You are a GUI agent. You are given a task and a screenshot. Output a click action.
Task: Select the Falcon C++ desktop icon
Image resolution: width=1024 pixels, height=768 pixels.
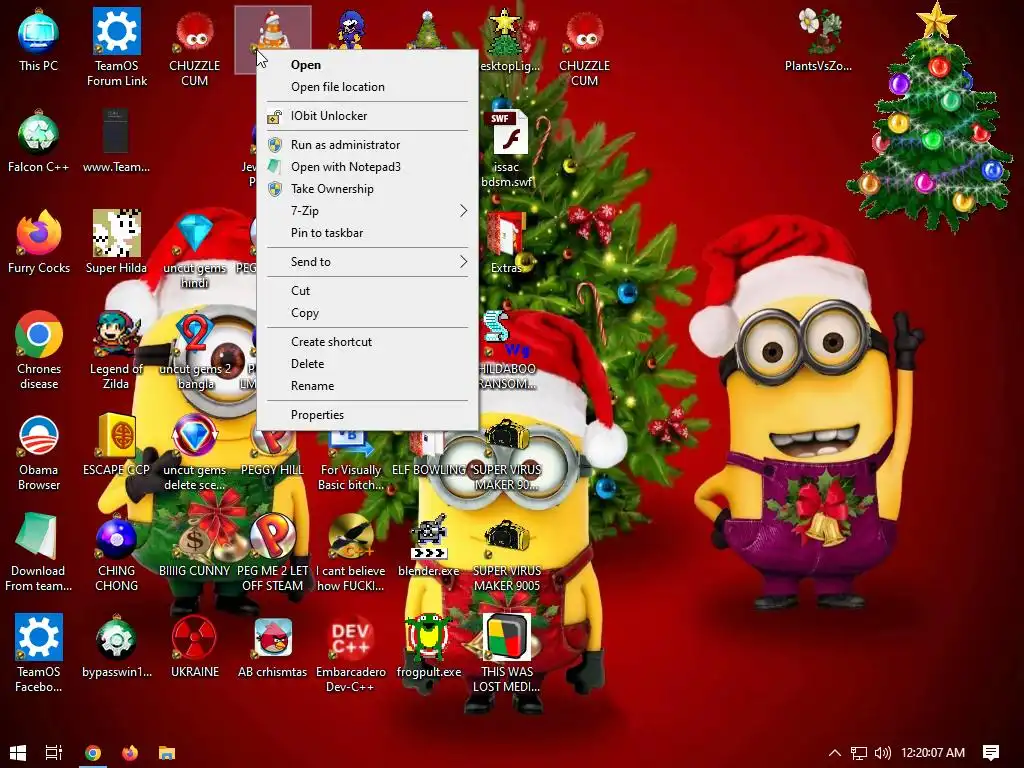click(x=39, y=142)
